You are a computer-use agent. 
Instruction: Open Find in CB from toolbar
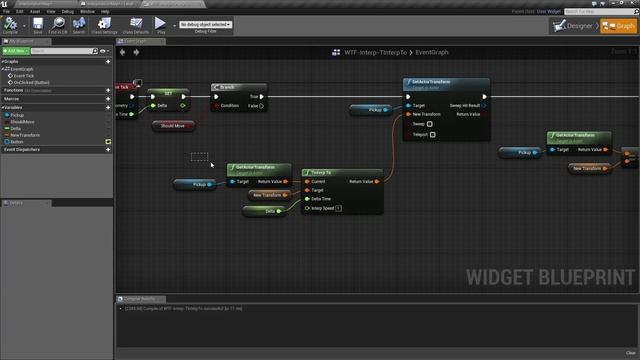58,25
